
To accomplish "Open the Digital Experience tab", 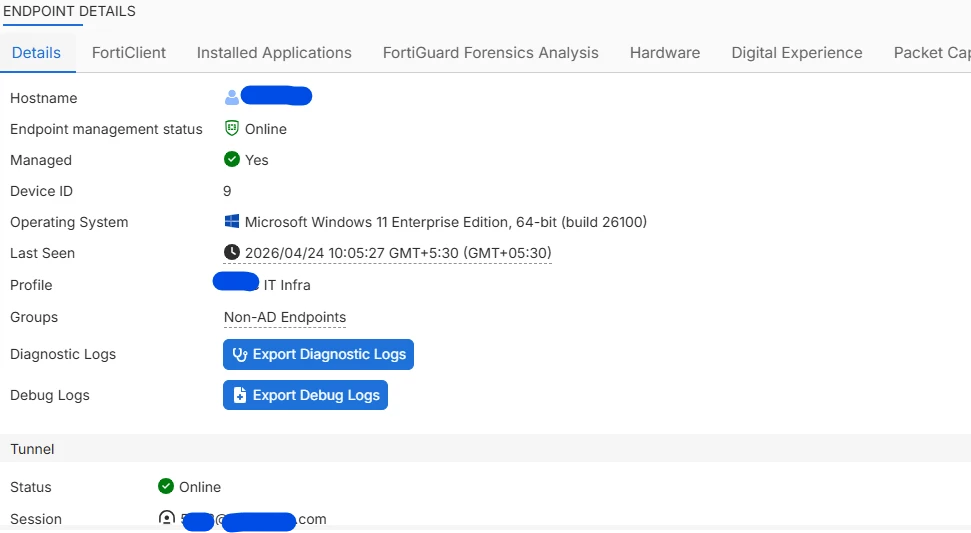I will point(797,53).
